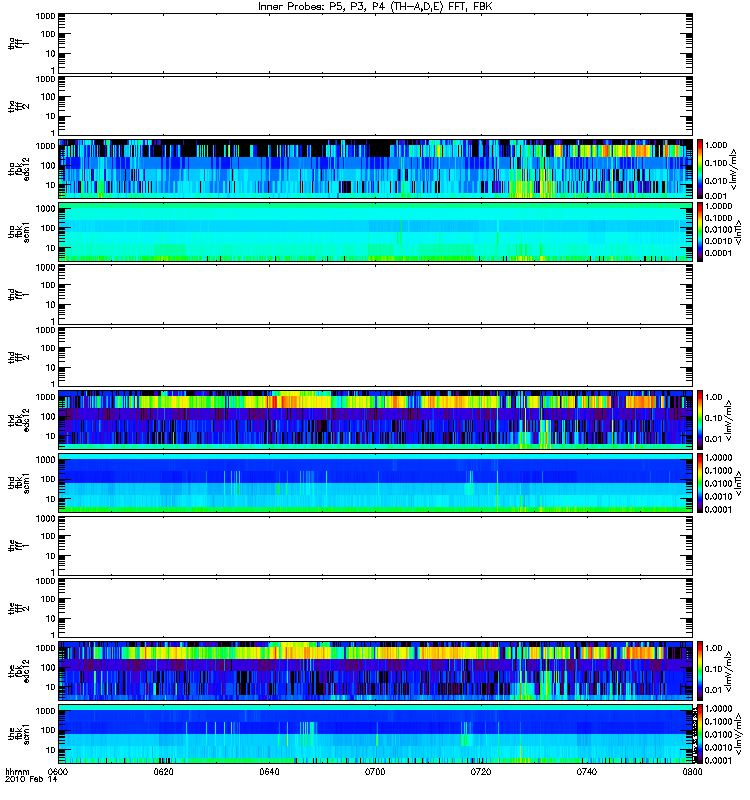Click the color bar beside the fbk edc12
The height and width of the screenshot is (800, 750).
[x=700, y=671]
